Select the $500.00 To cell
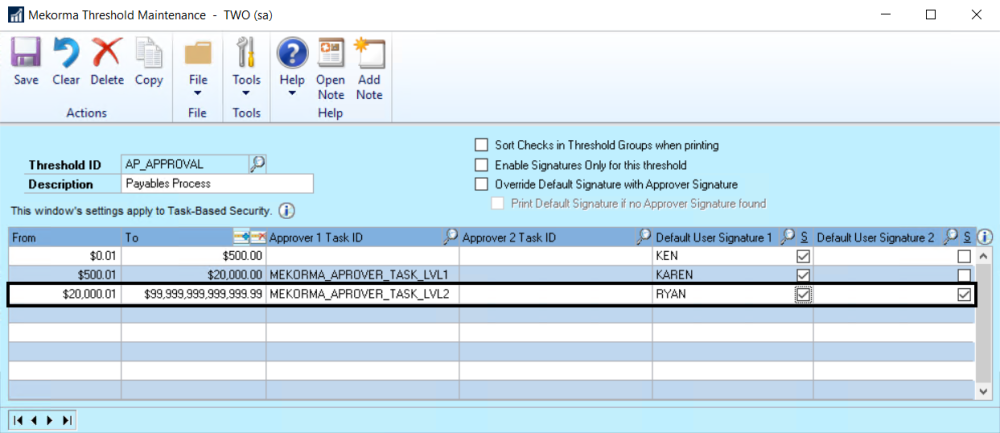The width and height of the screenshot is (1000, 433). [194, 256]
